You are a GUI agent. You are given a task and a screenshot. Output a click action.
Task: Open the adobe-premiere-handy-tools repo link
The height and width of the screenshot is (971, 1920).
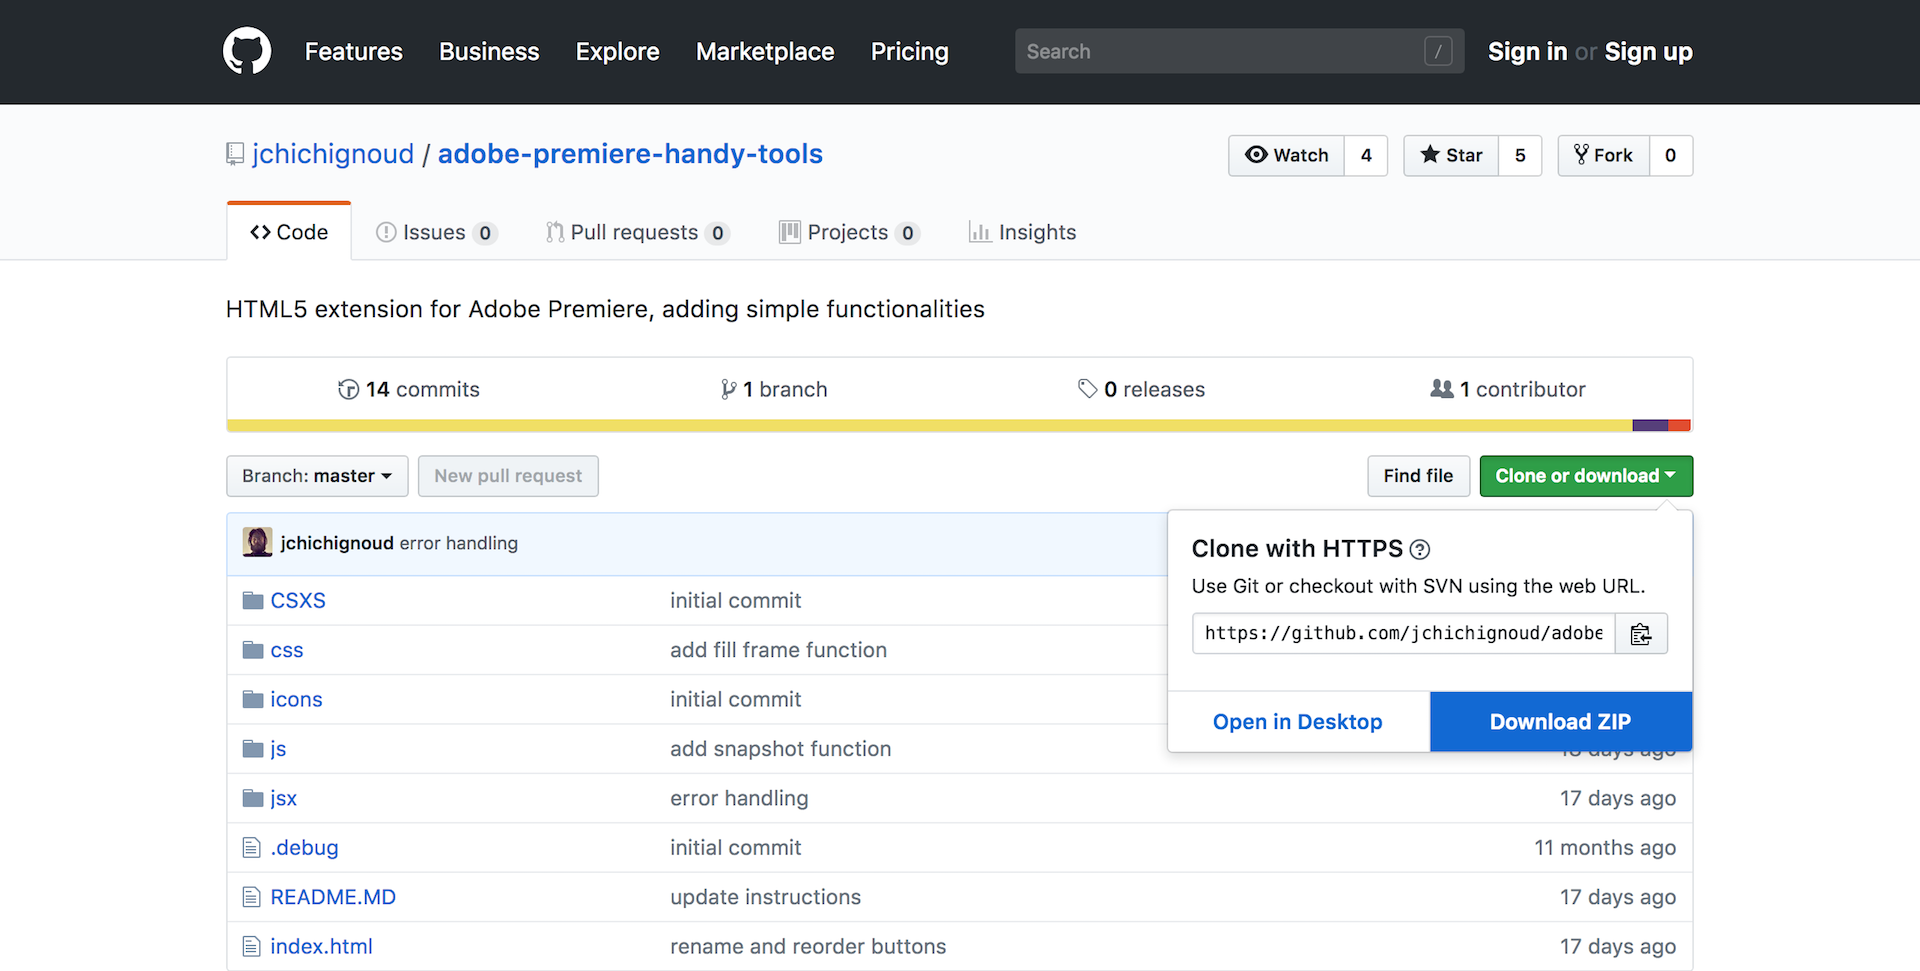pos(630,154)
